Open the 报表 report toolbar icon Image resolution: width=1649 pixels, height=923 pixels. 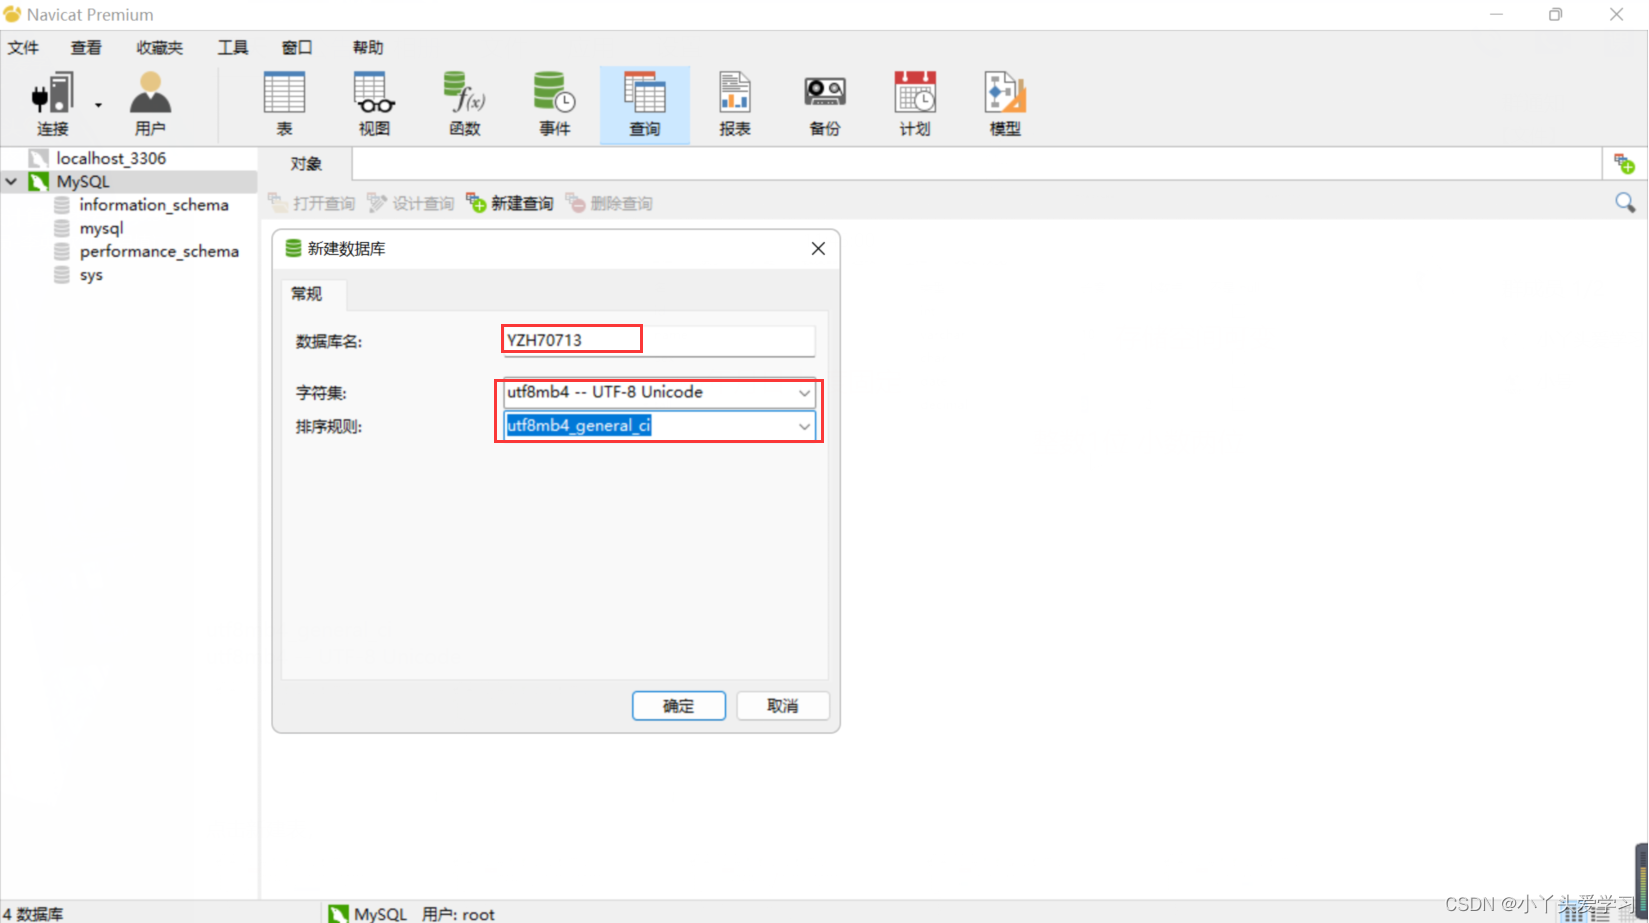(734, 104)
